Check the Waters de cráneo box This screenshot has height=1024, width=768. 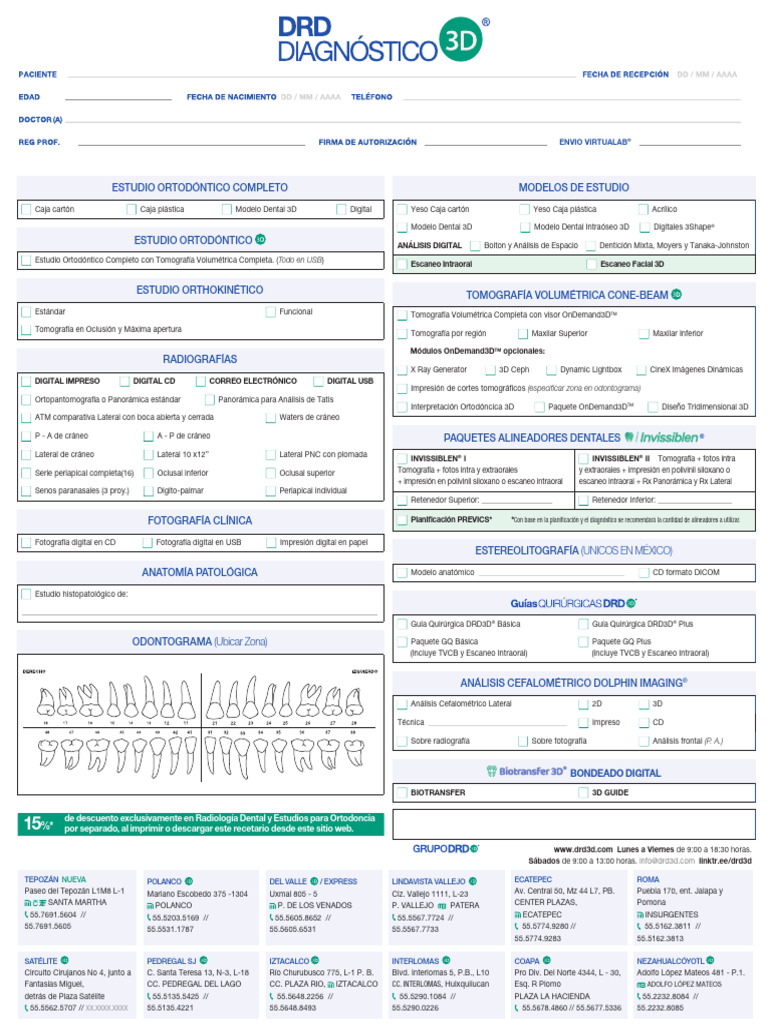click(x=270, y=417)
